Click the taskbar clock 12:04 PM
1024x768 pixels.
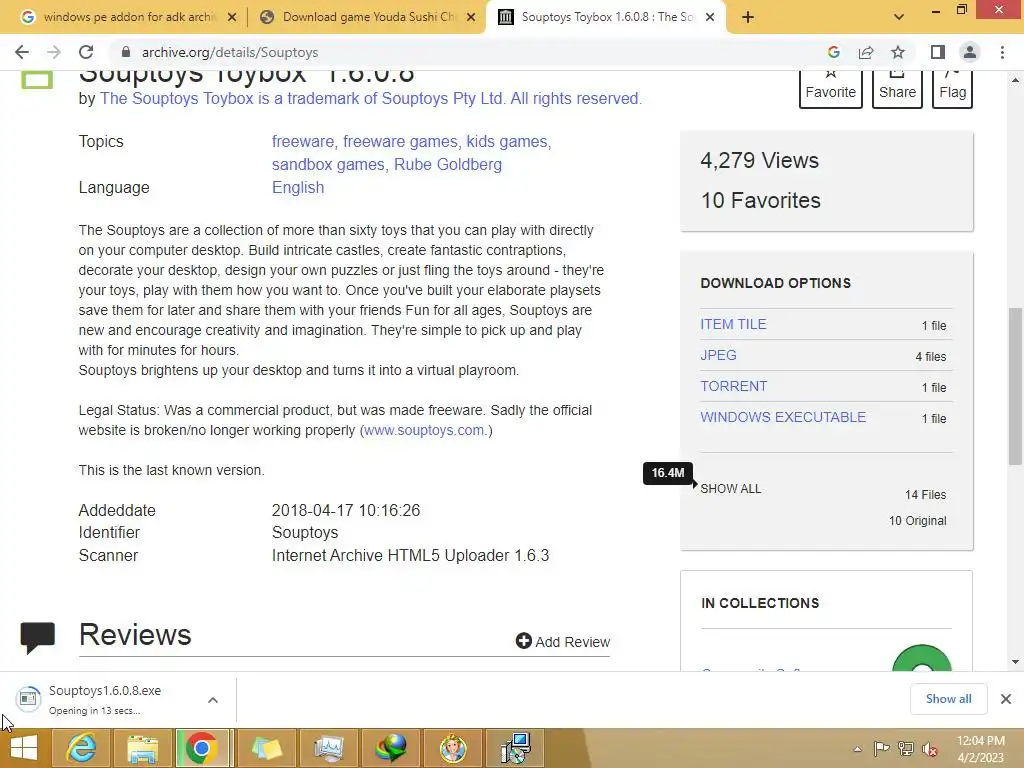click(981, 741)
